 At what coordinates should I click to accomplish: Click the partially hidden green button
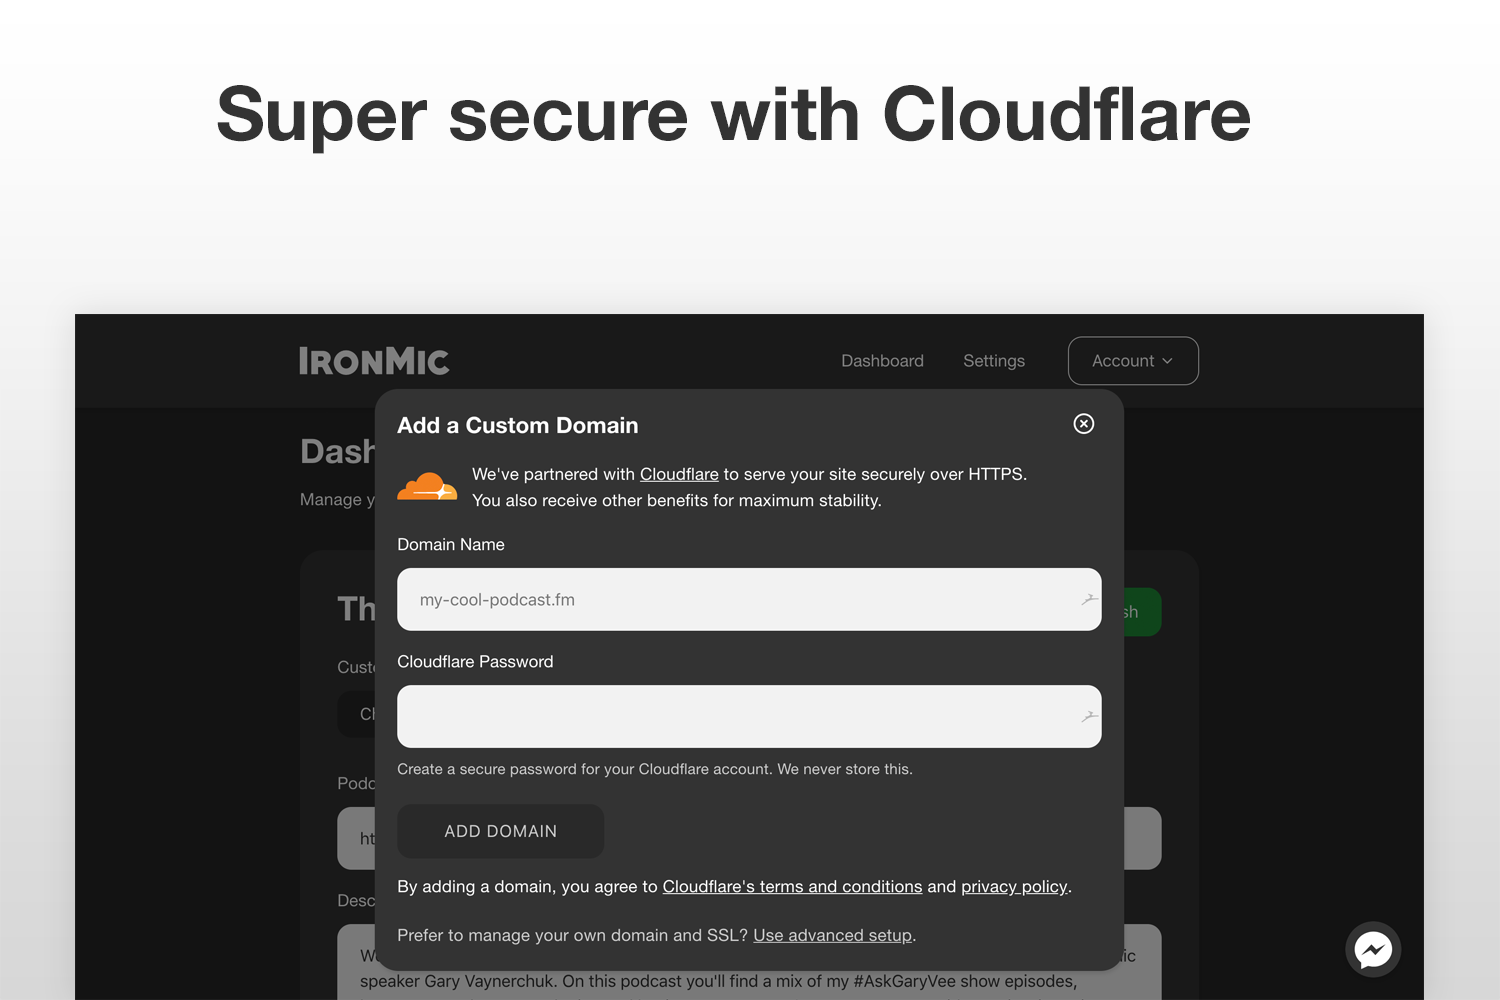point(1142,612)
